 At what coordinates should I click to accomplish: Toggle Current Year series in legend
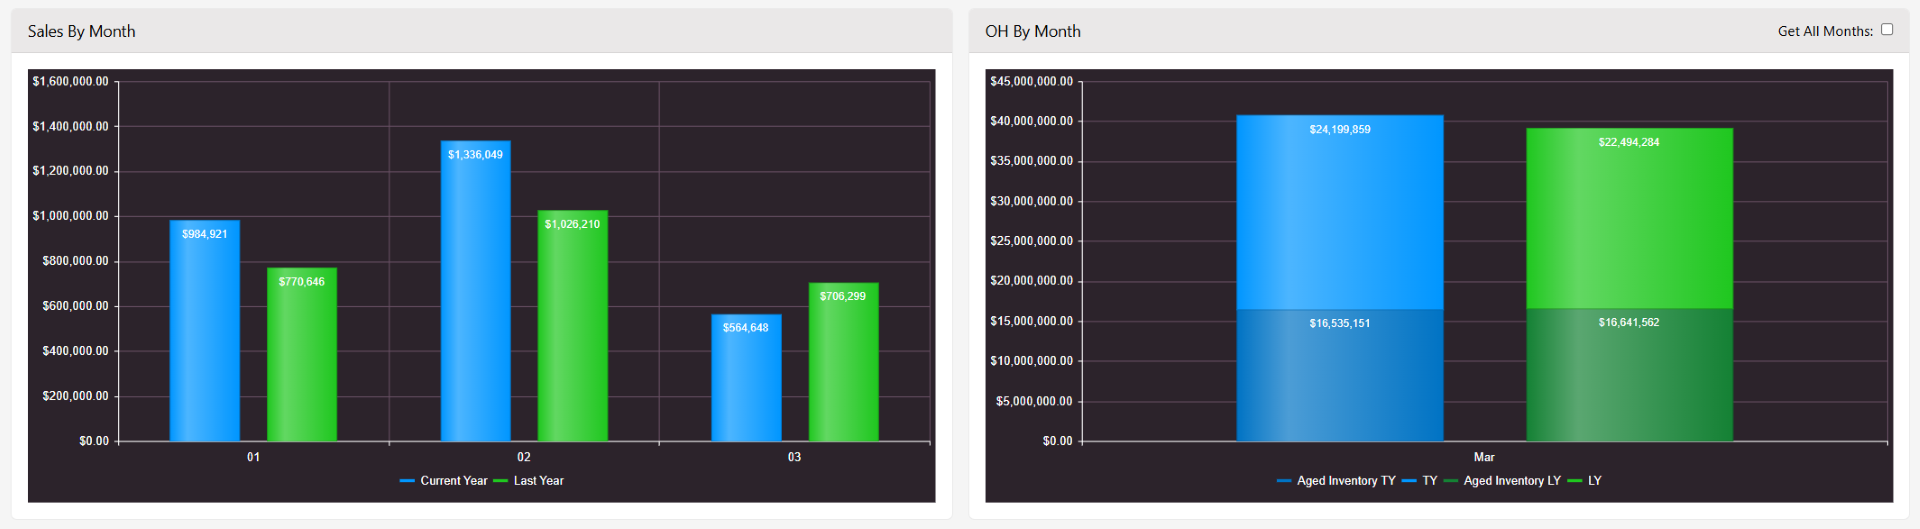444,481
